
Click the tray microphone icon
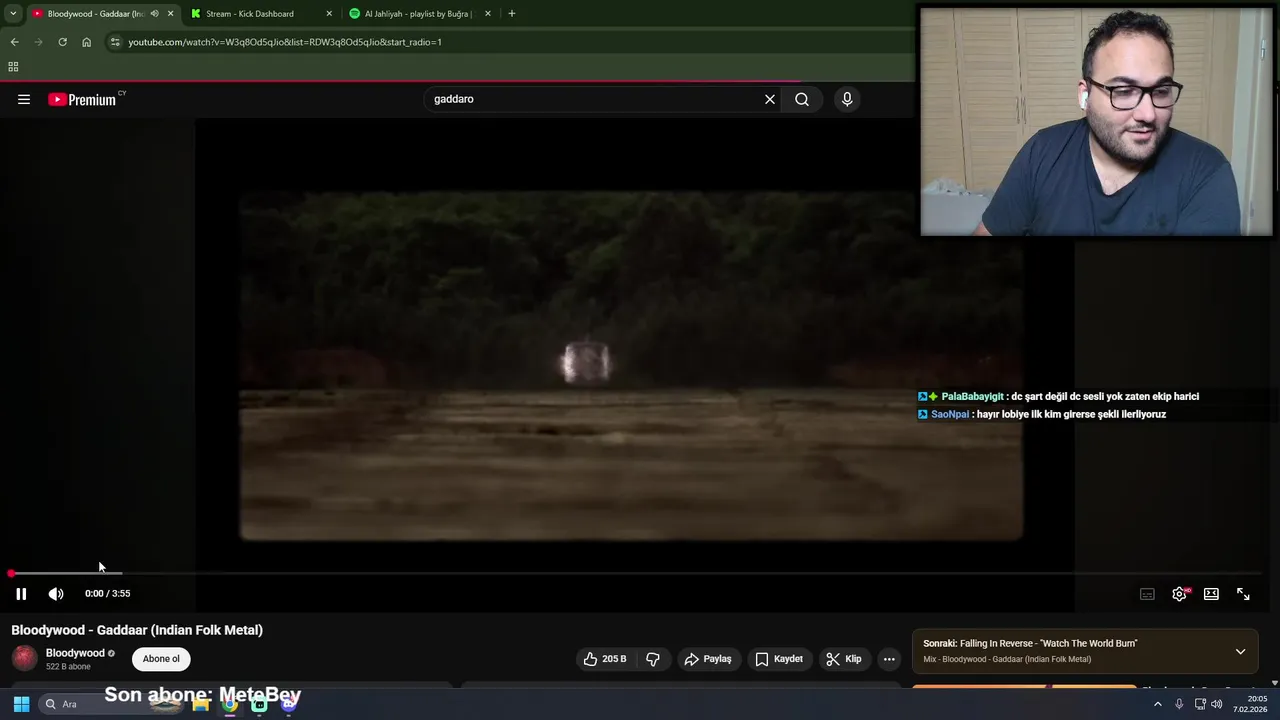(1179, 704)
